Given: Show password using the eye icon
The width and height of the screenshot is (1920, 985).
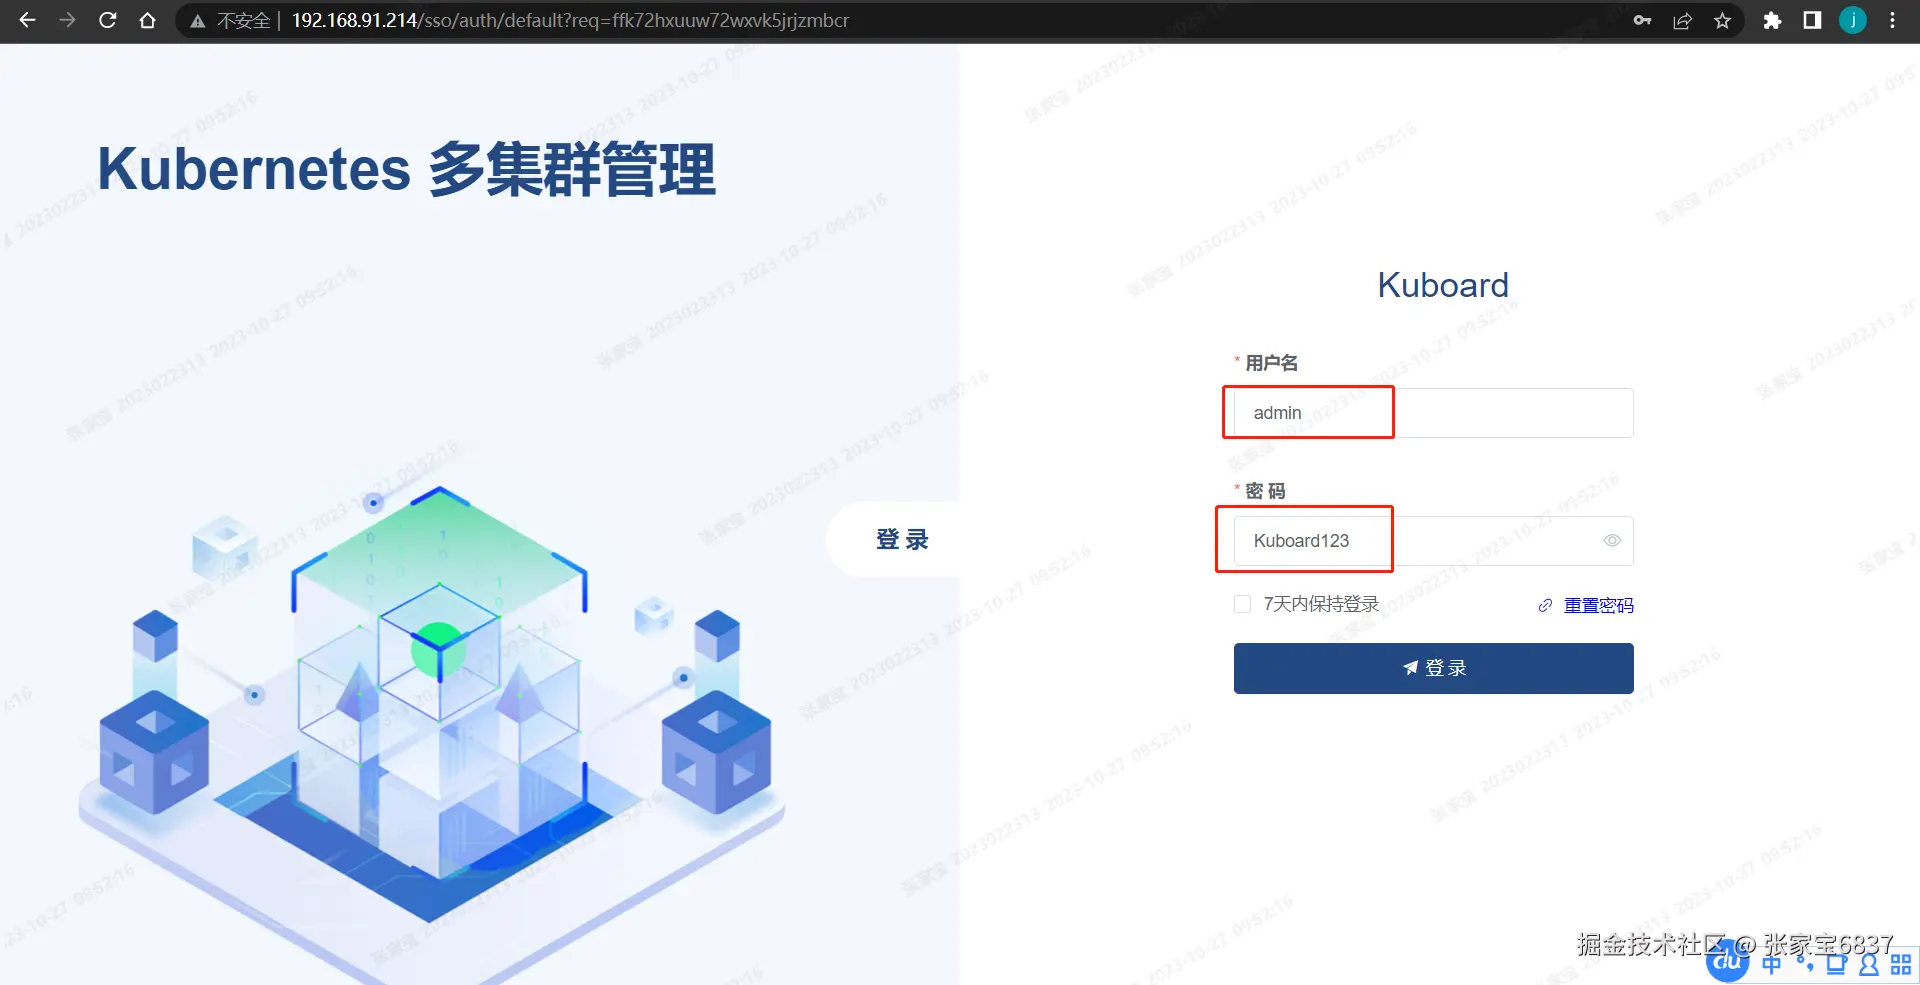Looking at the screenshot, I should click(x=1612, y=541).
